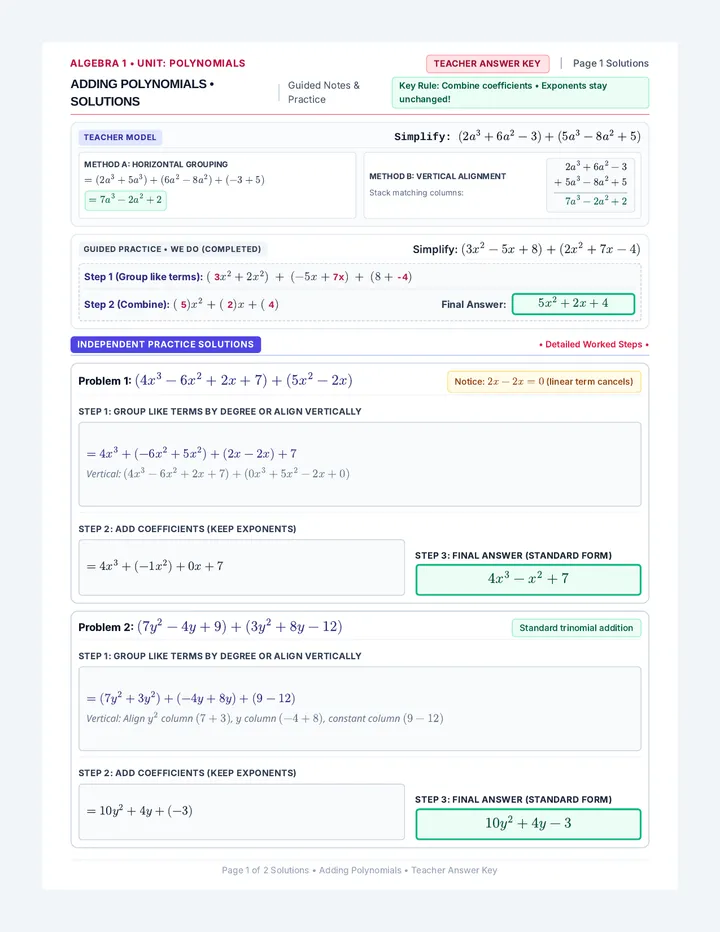The image size is (720, 932).
Task: Click the page footer text
Action: coord(360,870)
